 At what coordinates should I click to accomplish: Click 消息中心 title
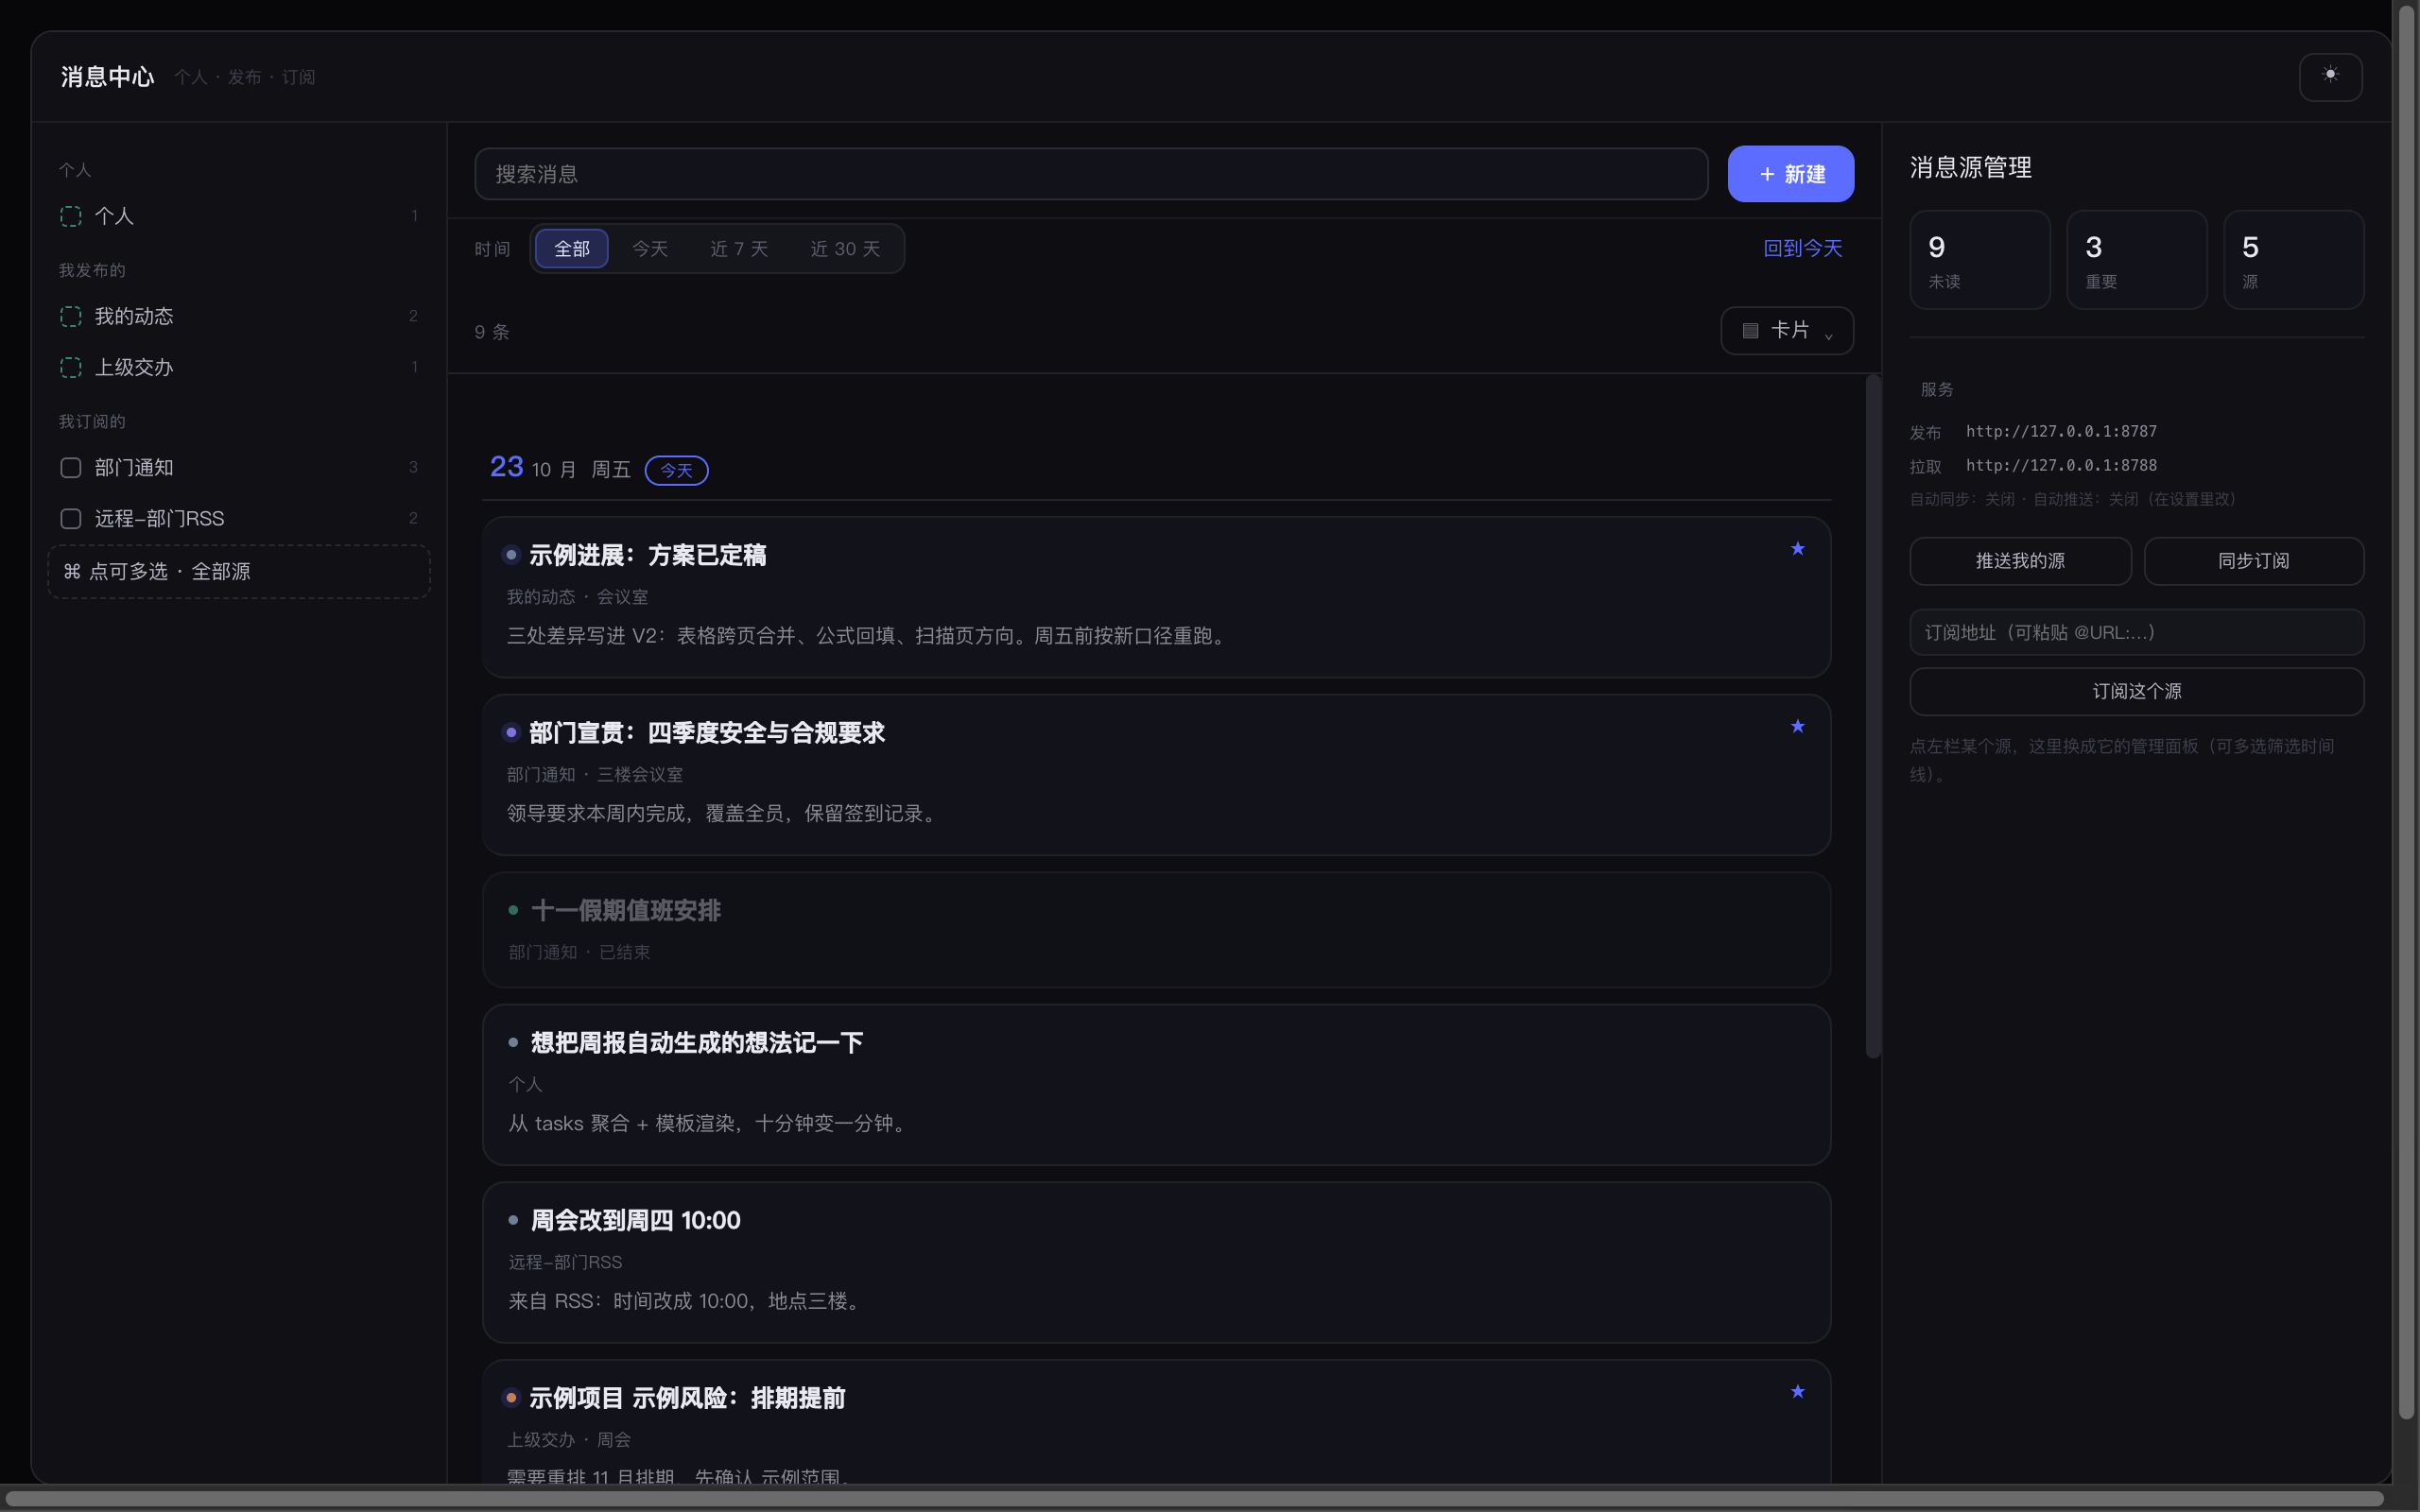pyautogui.click(x=107, y=77)
